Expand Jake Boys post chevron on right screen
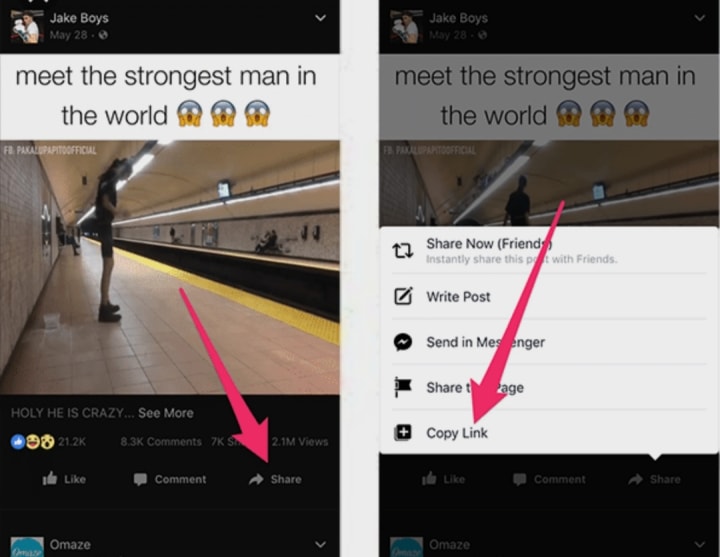Image resolution: width=720 pixels, height=557 pixels. point(699,18)
